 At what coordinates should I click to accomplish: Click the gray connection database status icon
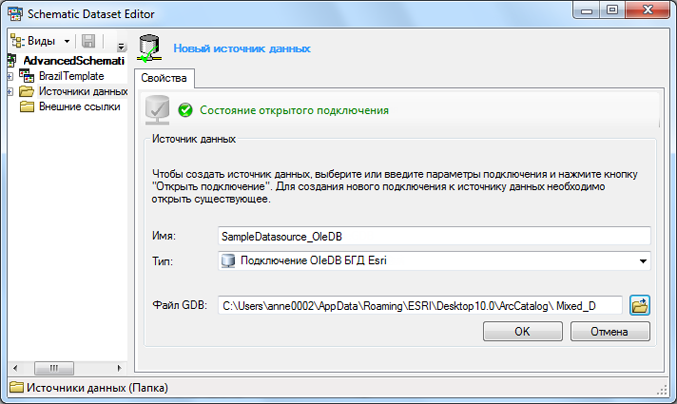coord(157,110)
